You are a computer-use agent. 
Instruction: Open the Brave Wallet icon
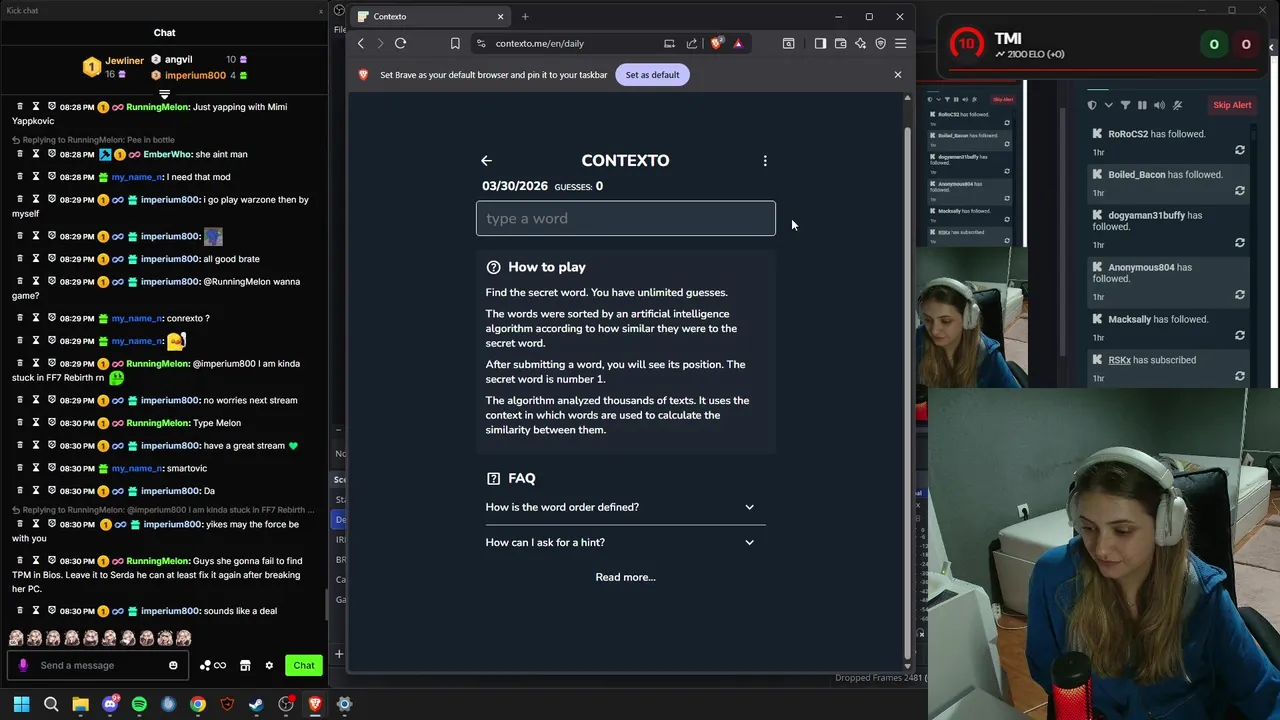pos(840,43)
